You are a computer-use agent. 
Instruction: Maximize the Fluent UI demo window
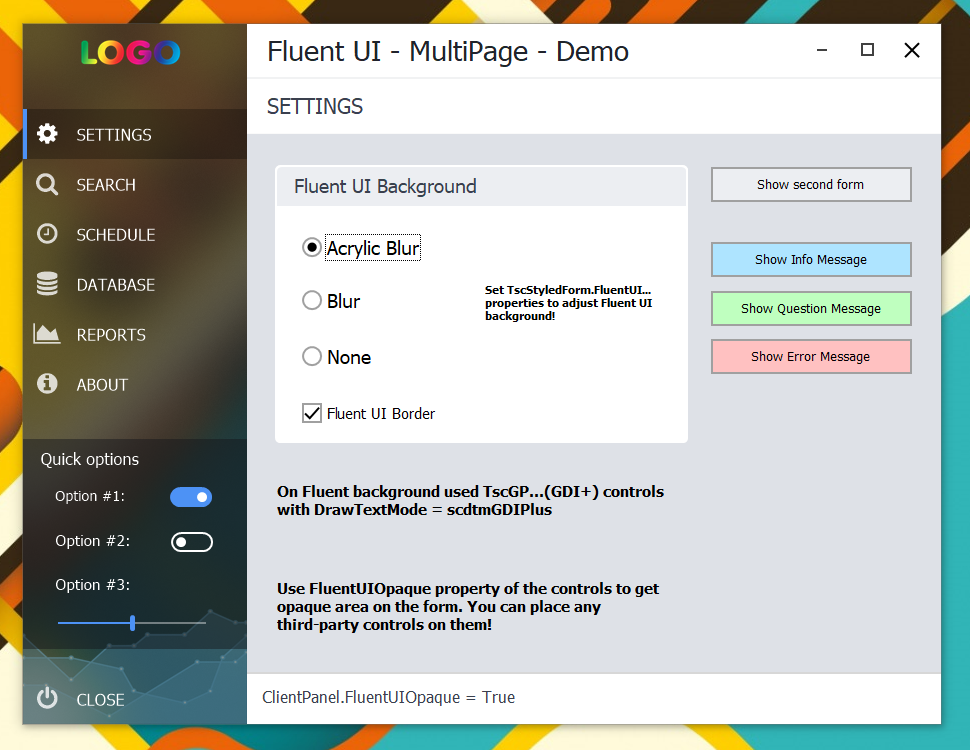(x=867, y=50)
